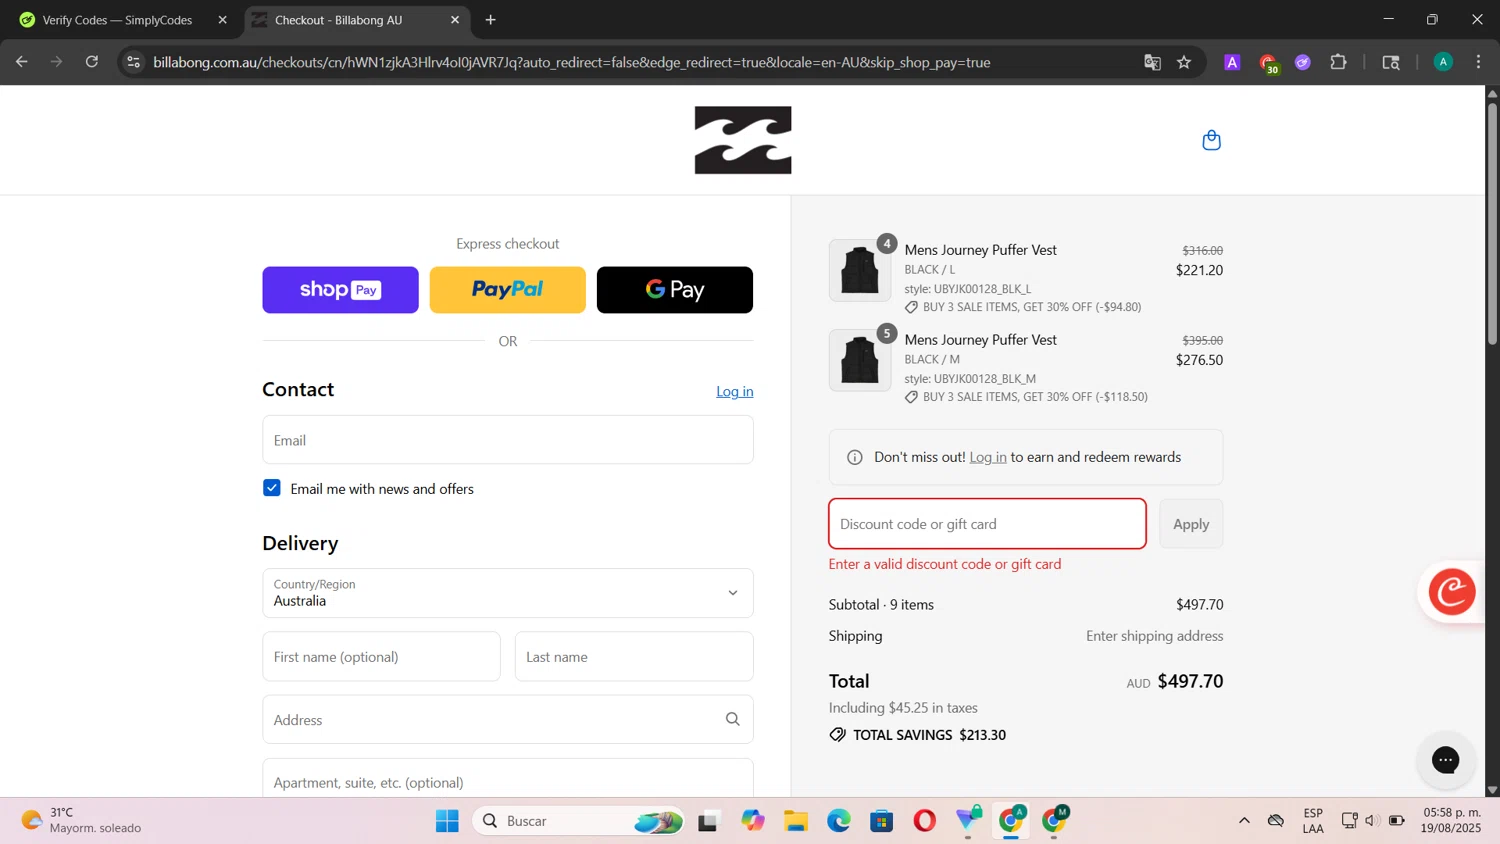Open Opera browser from taskbar
1500x844 pixels.
pos(925,821)
